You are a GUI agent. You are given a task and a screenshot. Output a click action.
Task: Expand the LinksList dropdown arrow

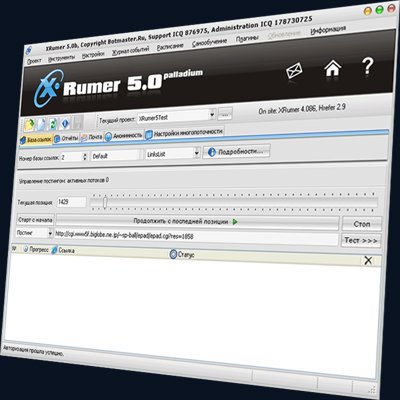coord(197,153)
